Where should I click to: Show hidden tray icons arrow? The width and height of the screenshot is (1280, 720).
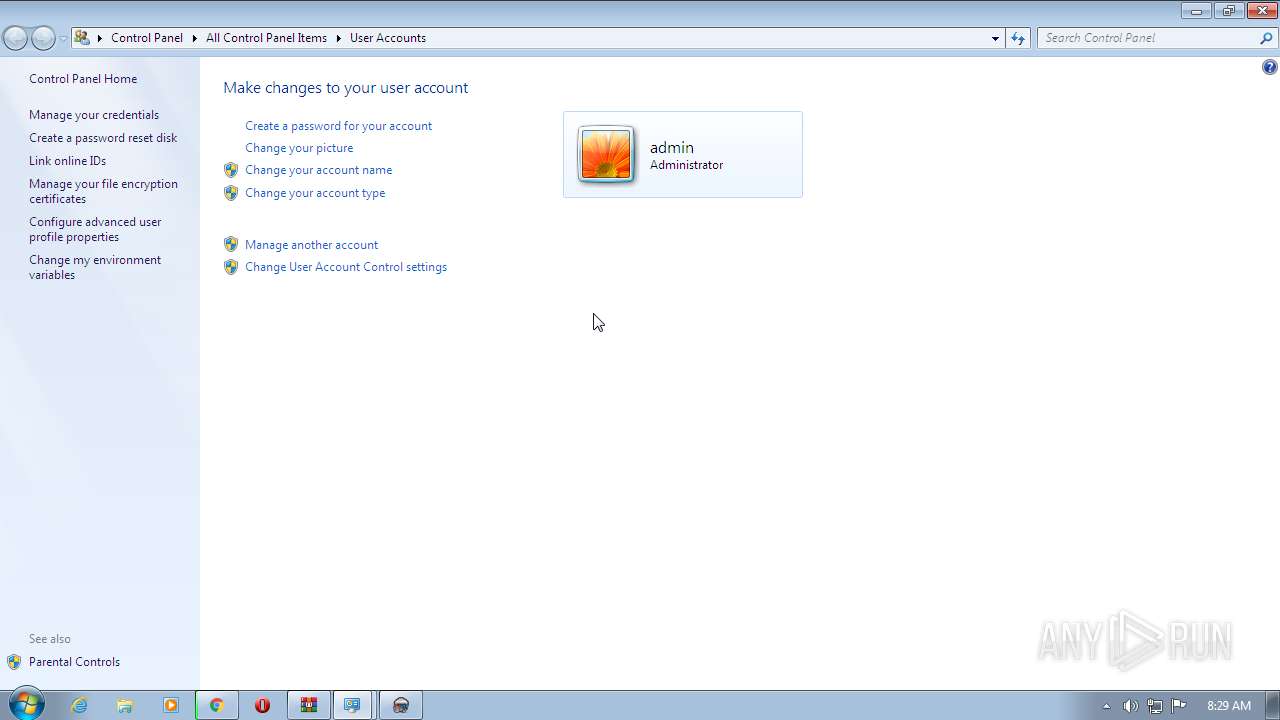point(1106,706)
